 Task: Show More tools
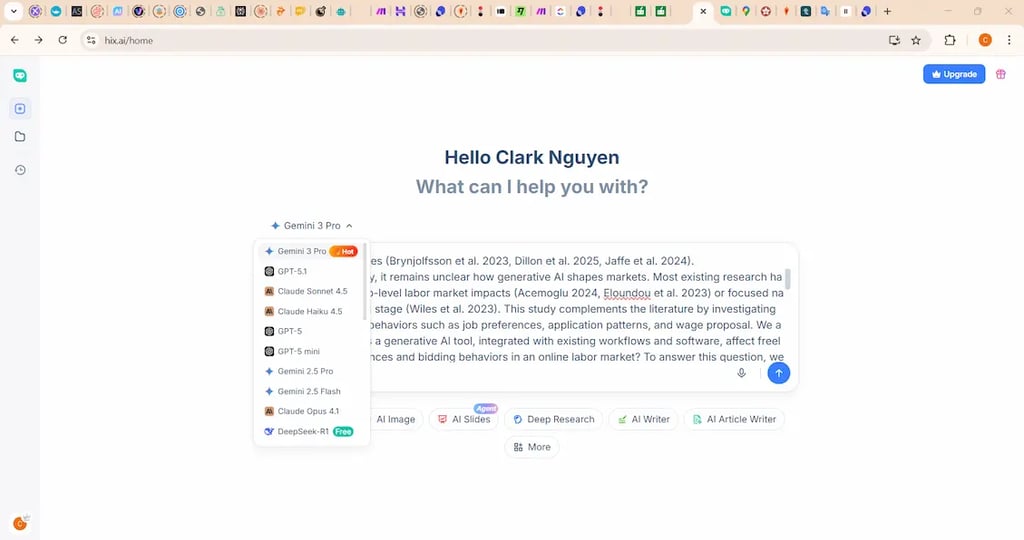[x=532, y=447]
